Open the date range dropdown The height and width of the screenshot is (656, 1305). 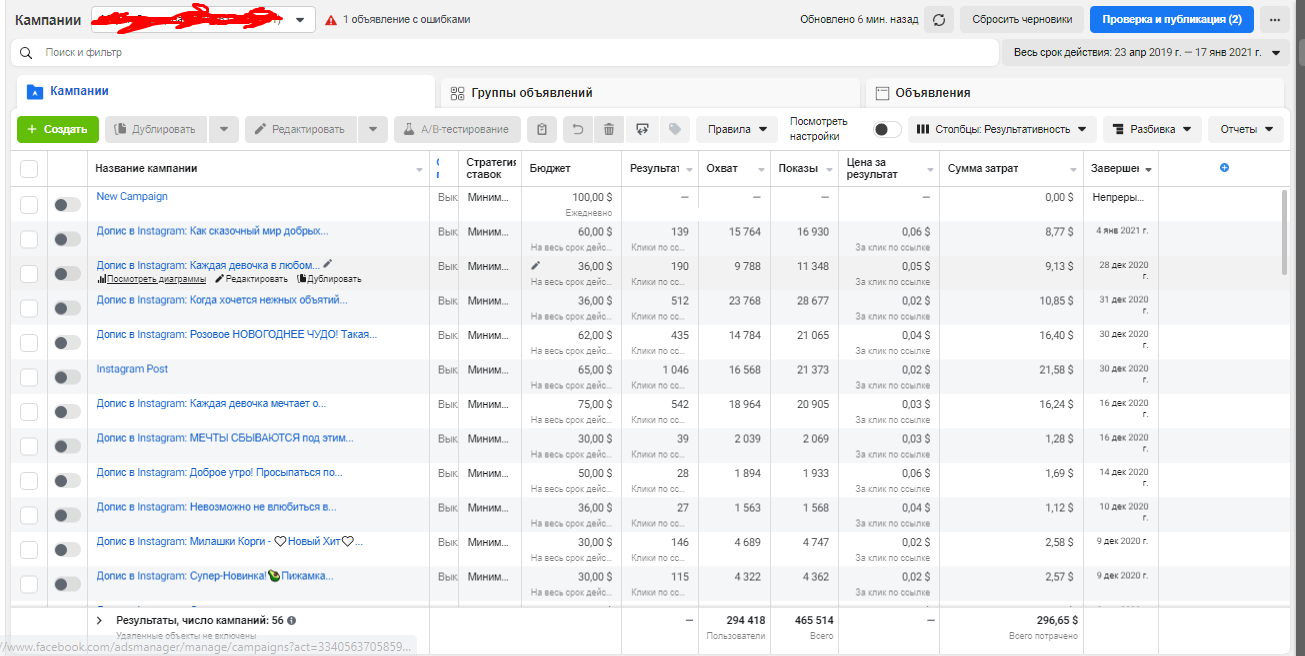pyautogui.click(x=1146, y=52)
